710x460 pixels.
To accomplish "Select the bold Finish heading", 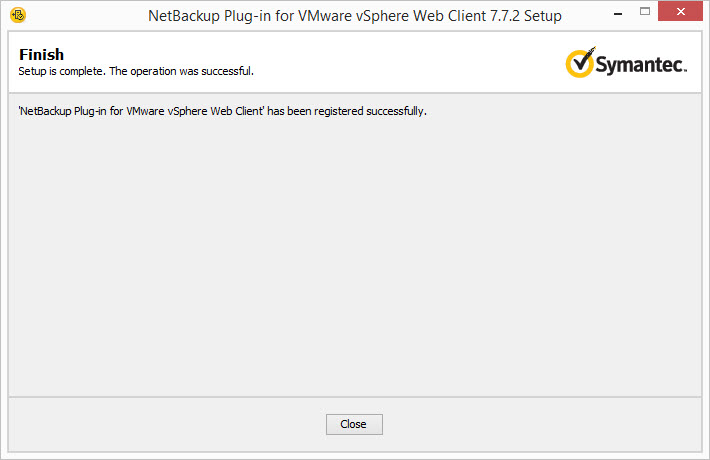I will (x=42, y=55).
